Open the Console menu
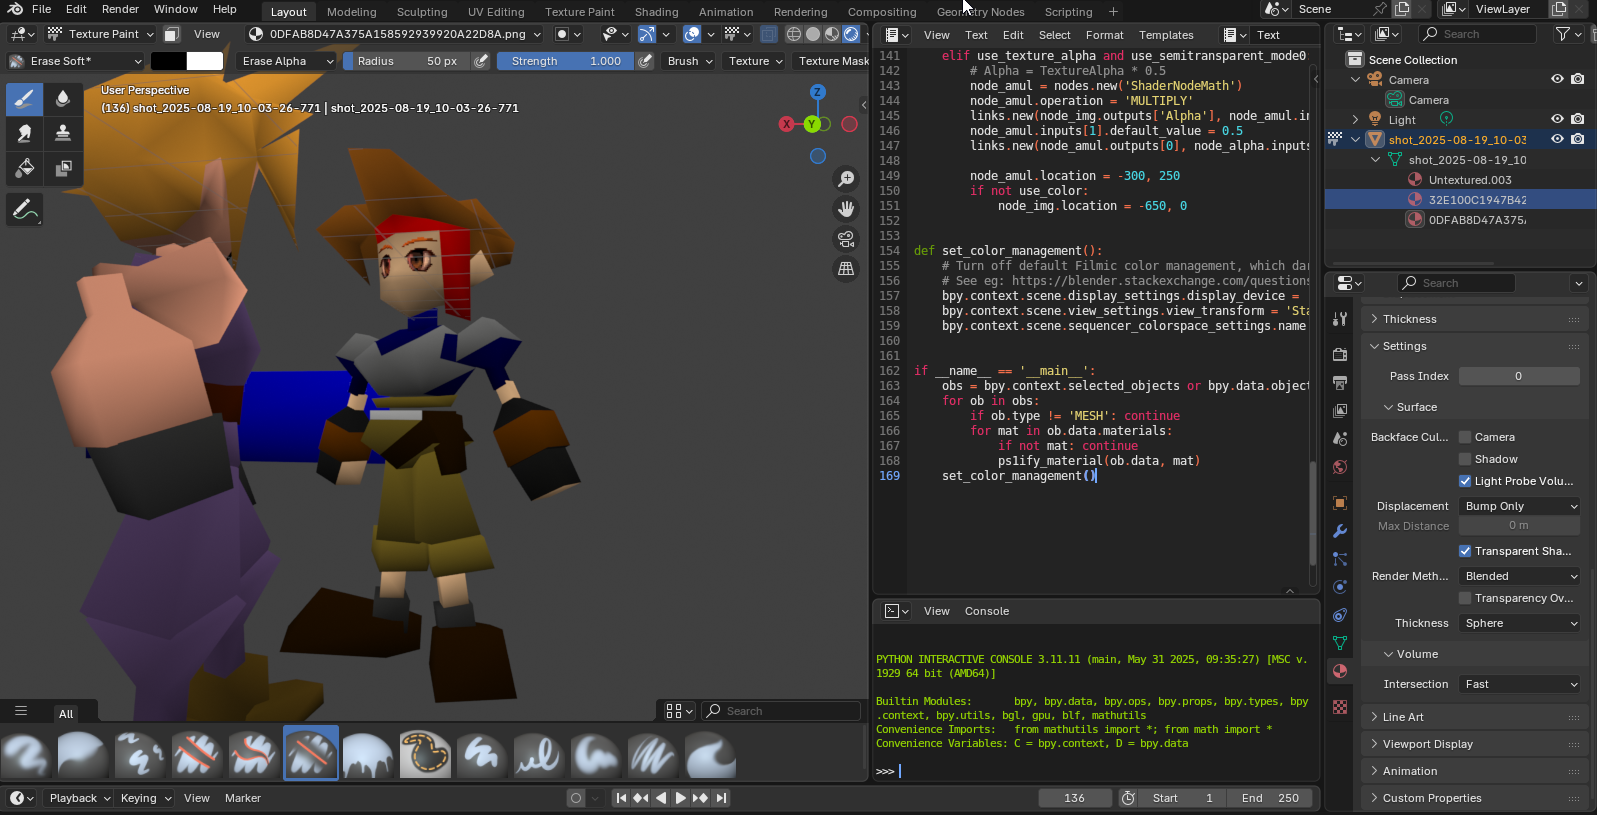This screenshot has width=1597, height=815. pyautogui.click(x=987, y=611)
